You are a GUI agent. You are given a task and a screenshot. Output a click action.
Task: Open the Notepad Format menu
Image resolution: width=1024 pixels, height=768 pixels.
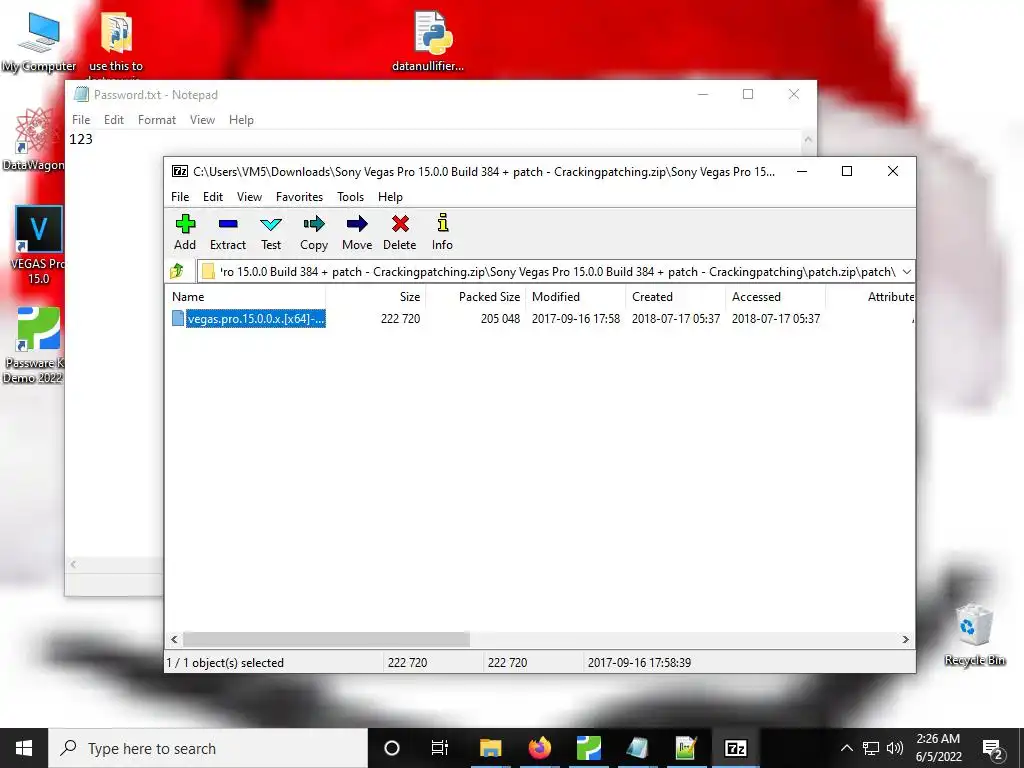click(x=157, y=120)
